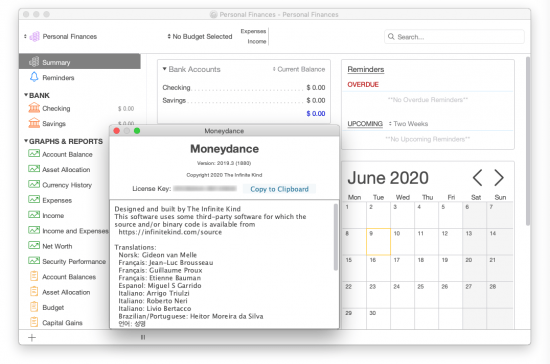Click the plus add button at bottom
This screenshot has height=364, width=550.
(x=32, y=337)
